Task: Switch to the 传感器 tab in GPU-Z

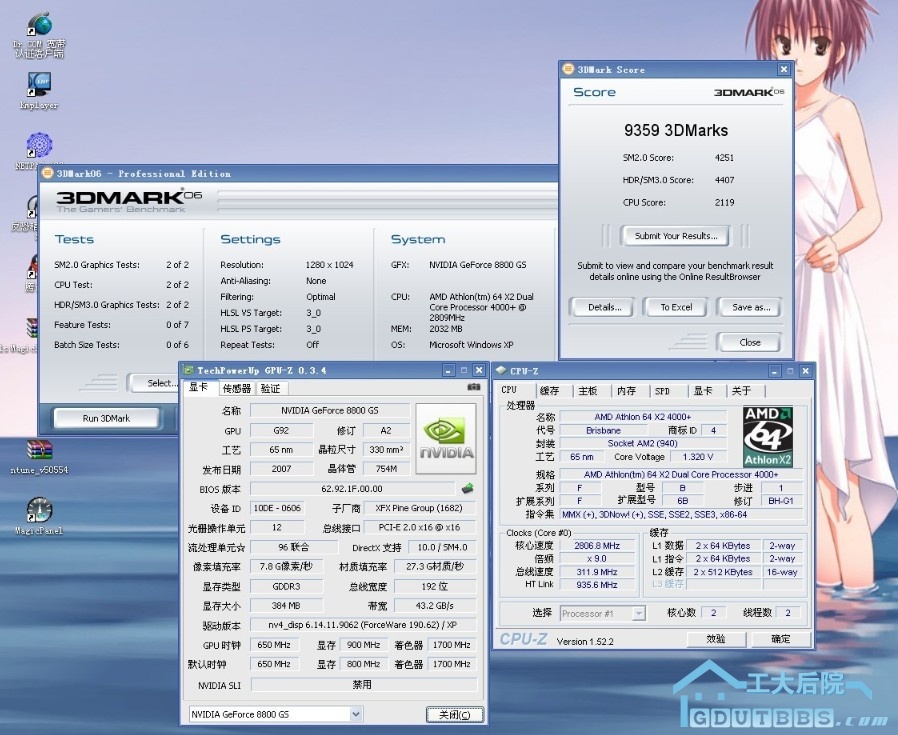Action: click(x=236, y=389)
